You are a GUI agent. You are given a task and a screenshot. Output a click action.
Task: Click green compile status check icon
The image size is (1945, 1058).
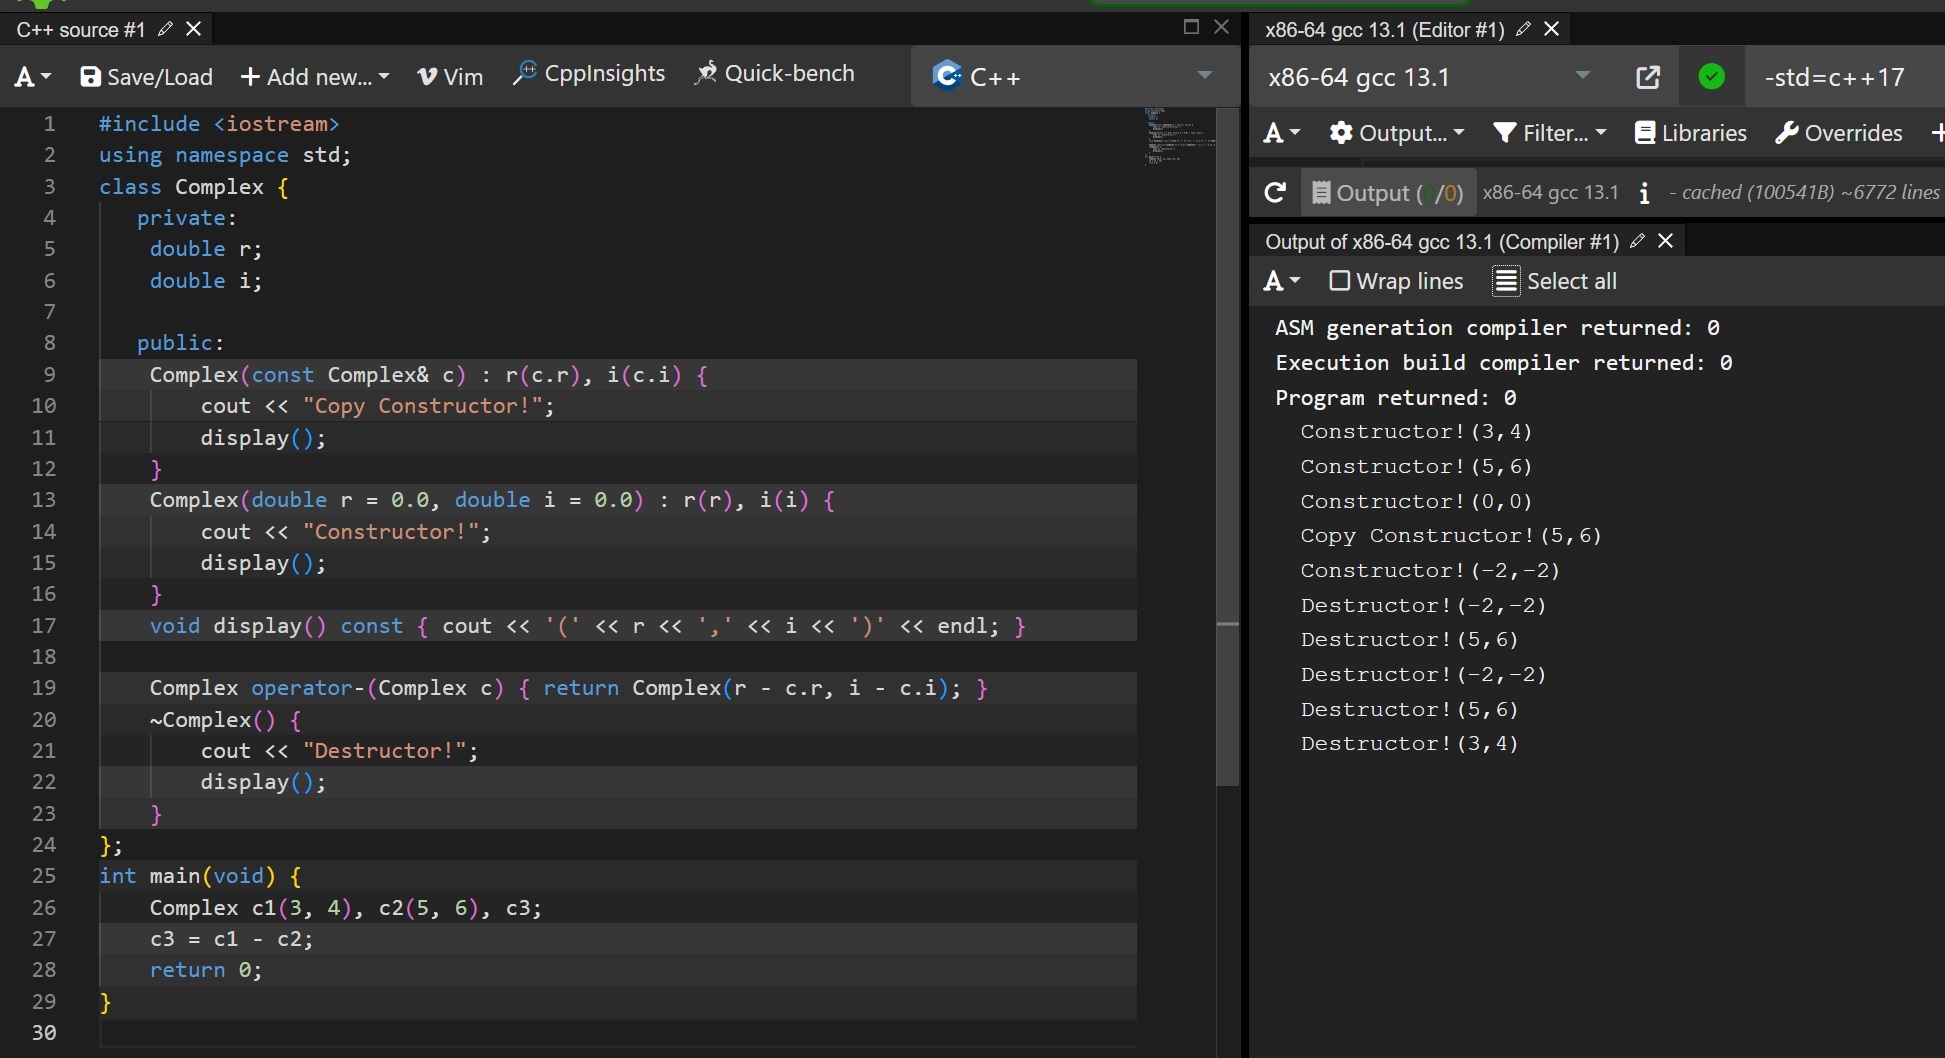pos(1712,76)
